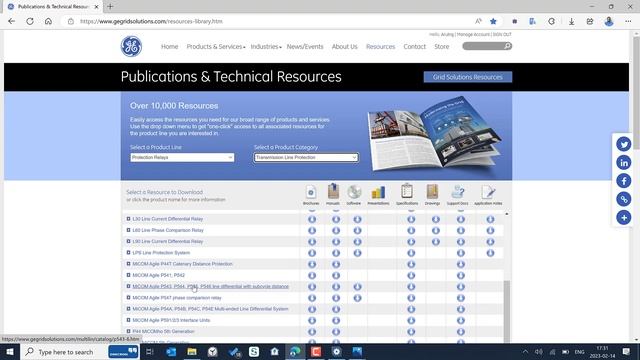Viewport: 640px width, 360px height.
Task: Open MiCOM Agile P44T Catenary Distance Protection link
Action: click(x=182, y=264)
